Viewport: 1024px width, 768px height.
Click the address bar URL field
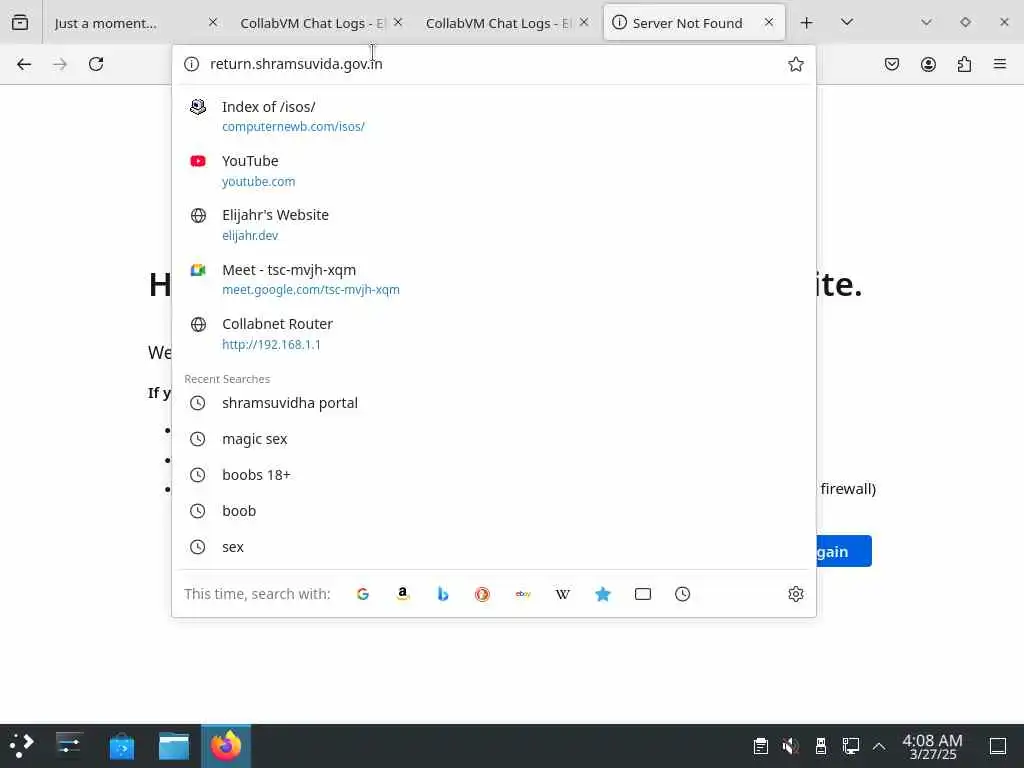tap(493, 64)
